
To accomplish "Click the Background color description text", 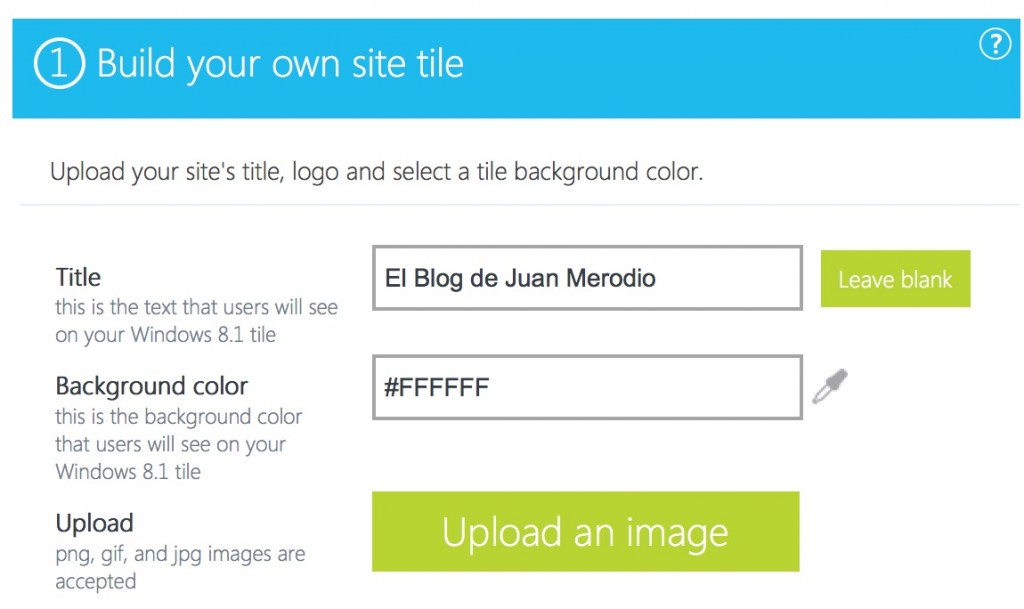I will tap(178, 444).
